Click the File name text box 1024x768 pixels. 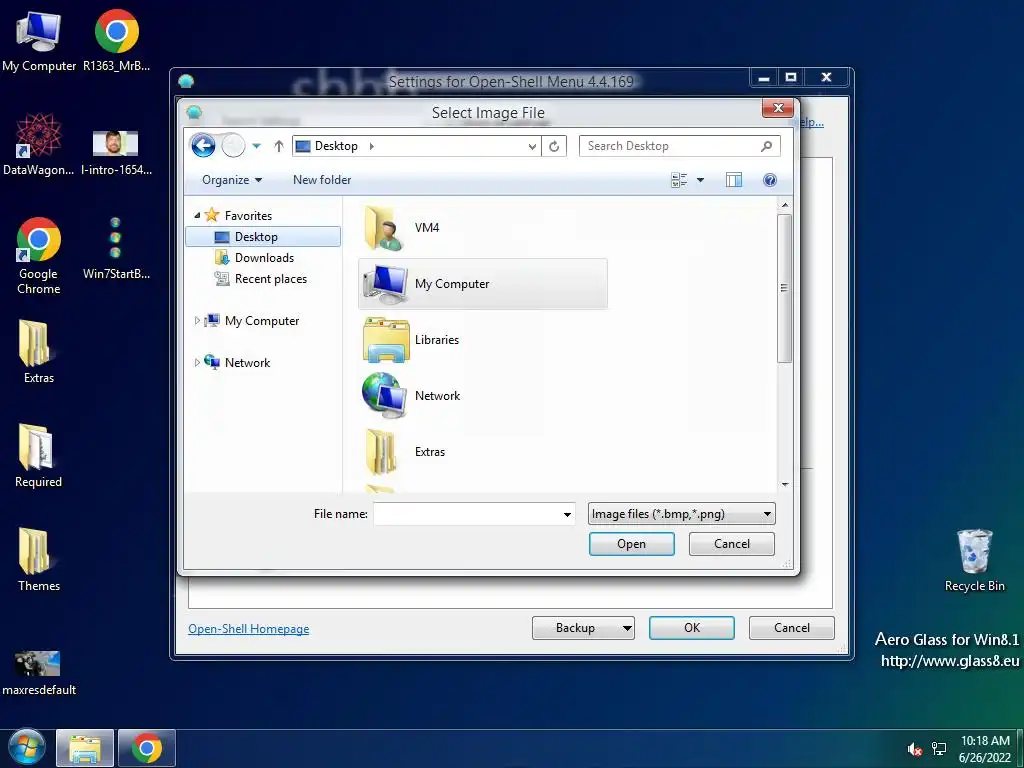[x=466, y=514]
